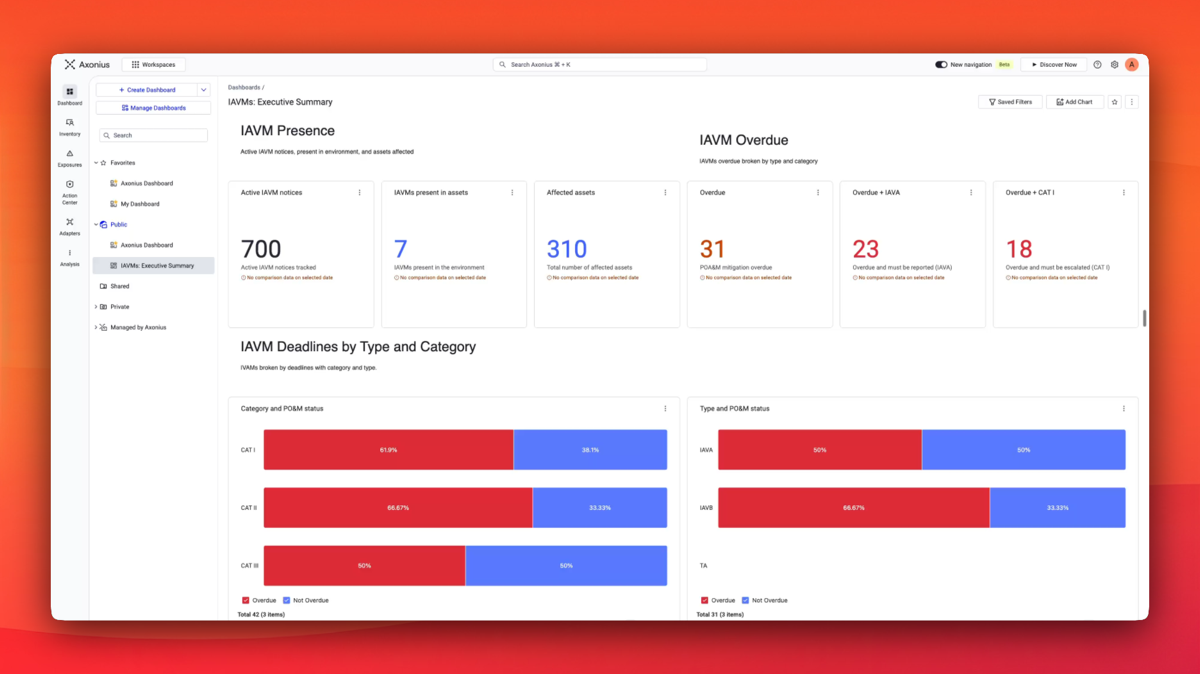Uncheck Overdue legend in Category chart
The width and height of the screenshot is (1200, 674).
(246, 601)
